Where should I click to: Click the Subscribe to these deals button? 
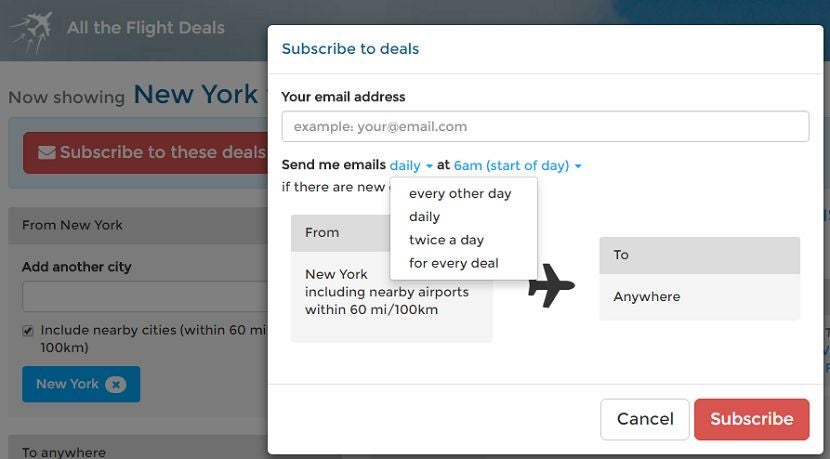tap(146, 152)
